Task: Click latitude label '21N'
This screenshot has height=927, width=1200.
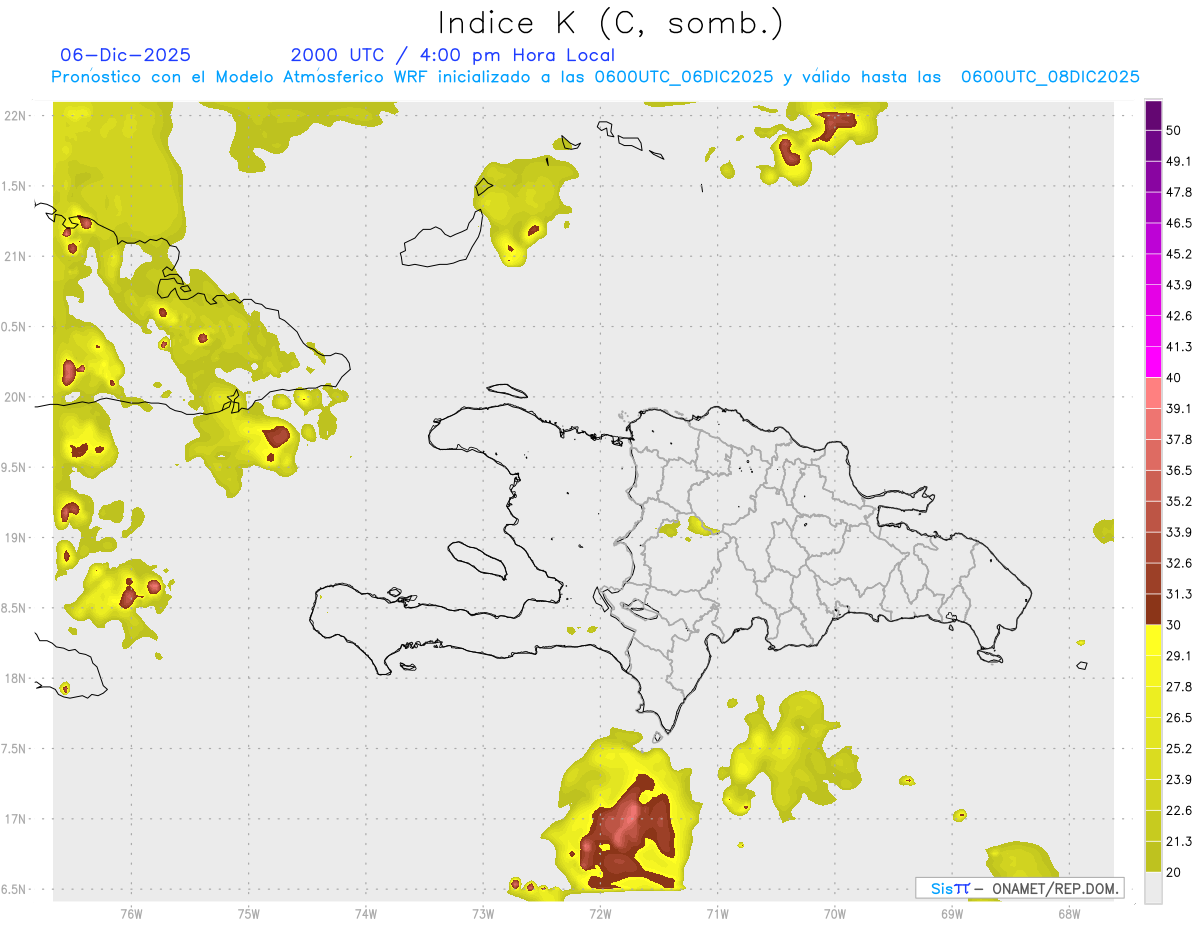Action: 16,256
